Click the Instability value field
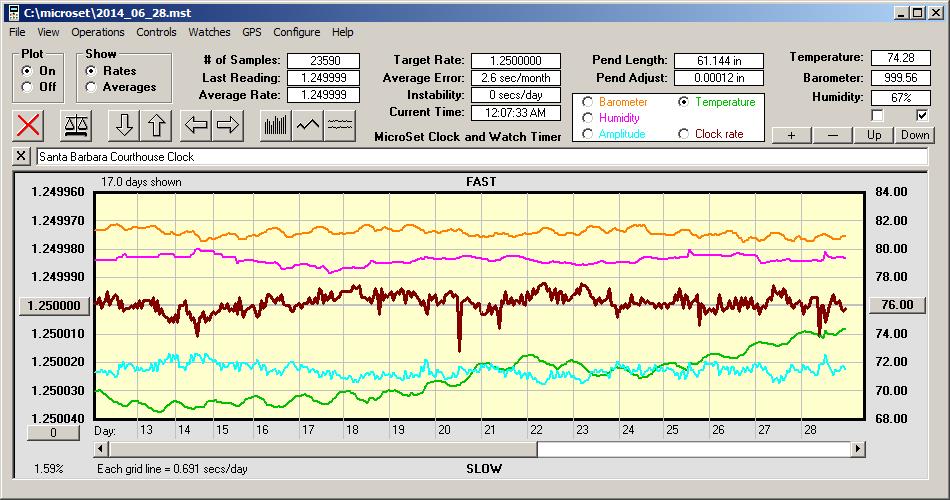950x500 pixels. point(516,95)
